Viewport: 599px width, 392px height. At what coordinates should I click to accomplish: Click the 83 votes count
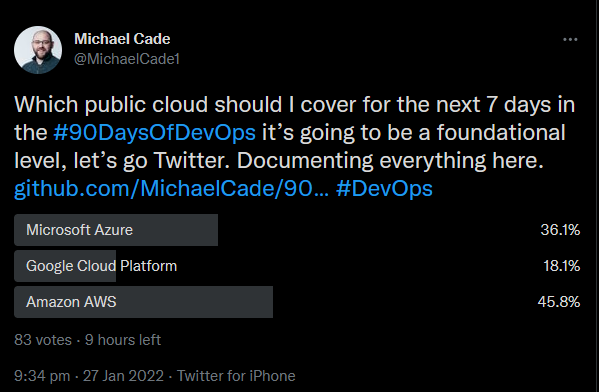(x=43, y=340)
